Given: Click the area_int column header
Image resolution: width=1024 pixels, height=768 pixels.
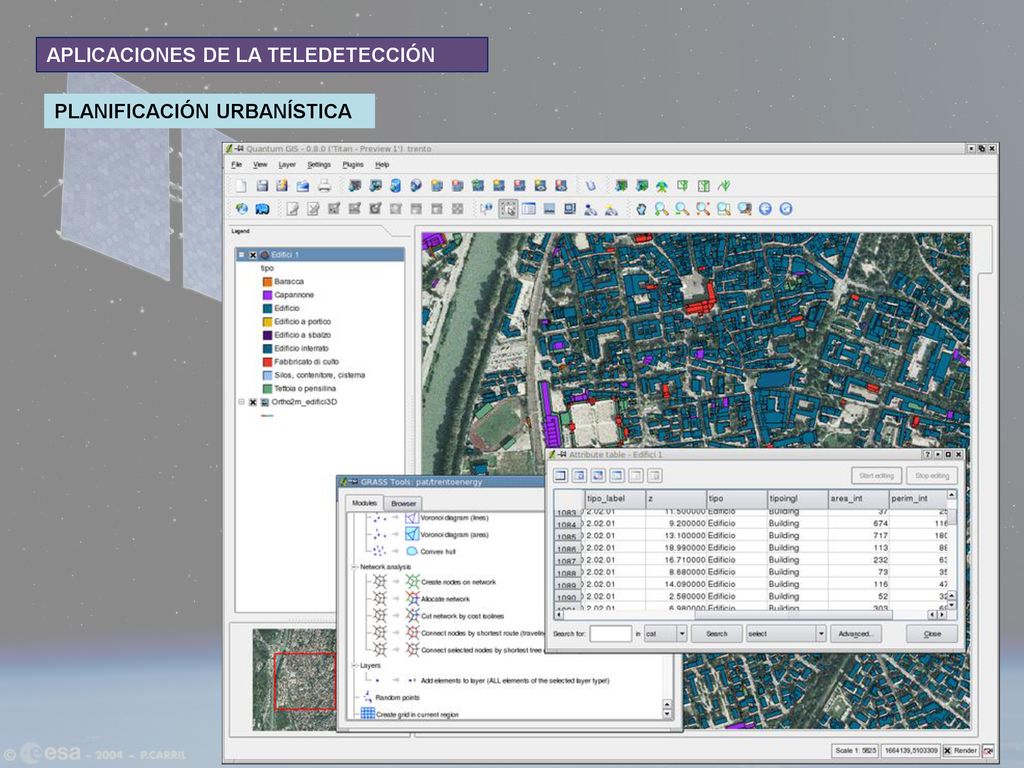Looking at the screenshot, I should coord(858,498).
